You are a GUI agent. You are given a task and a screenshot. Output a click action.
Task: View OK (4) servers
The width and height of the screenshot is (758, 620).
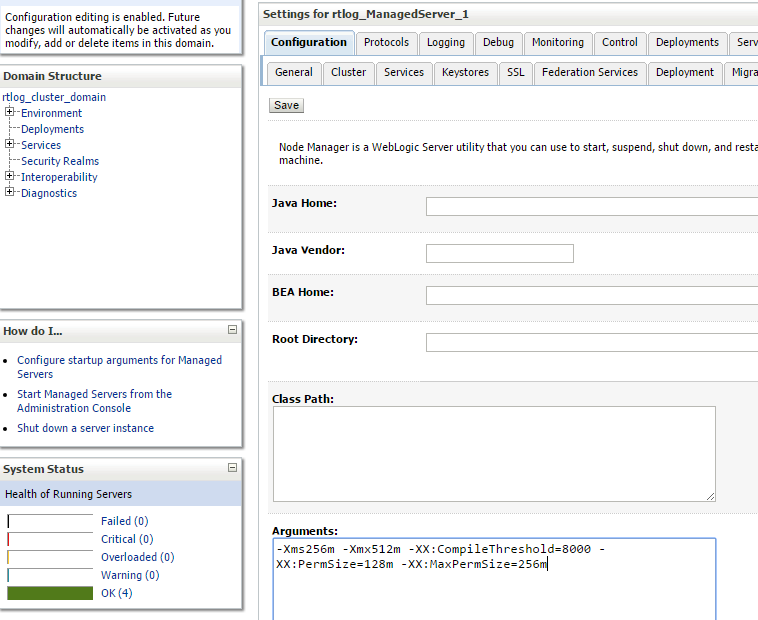point(117,593)
